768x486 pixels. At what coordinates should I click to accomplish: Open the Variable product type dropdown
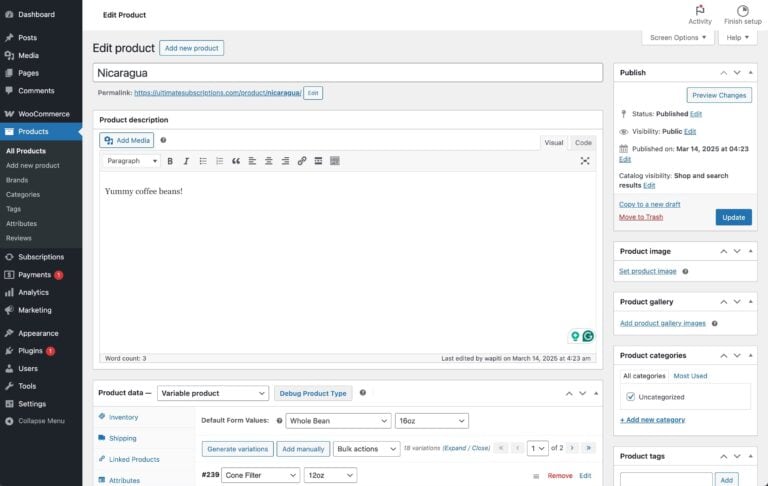point(214,394)
